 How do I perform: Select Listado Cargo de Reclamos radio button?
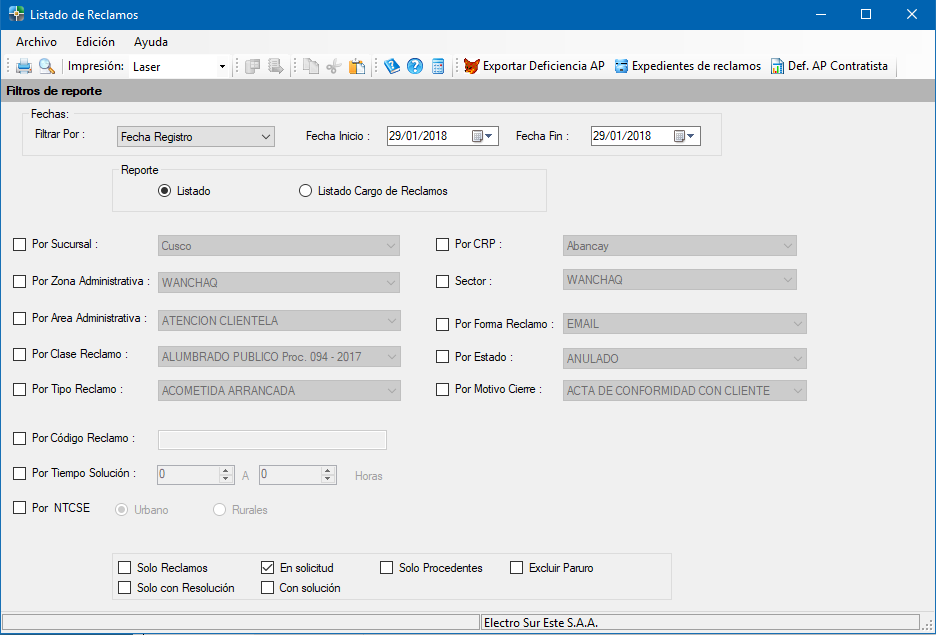click(306, 191)
